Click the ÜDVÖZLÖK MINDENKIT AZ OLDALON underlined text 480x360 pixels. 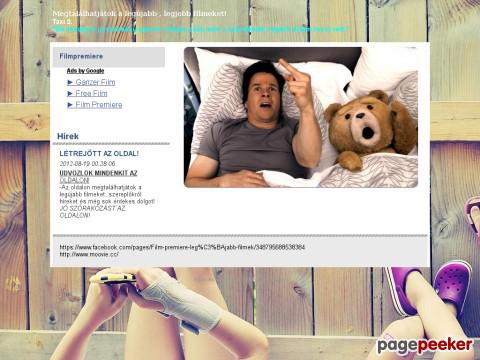pyautogui.click(x=98, y=176)
